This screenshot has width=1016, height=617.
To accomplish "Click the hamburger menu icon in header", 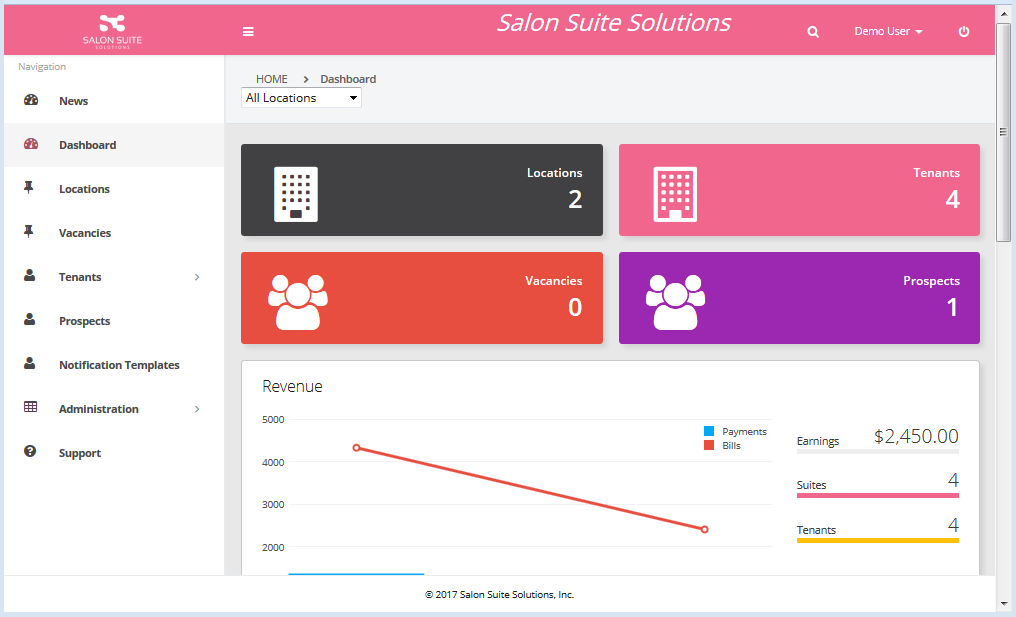I will 248,32.
